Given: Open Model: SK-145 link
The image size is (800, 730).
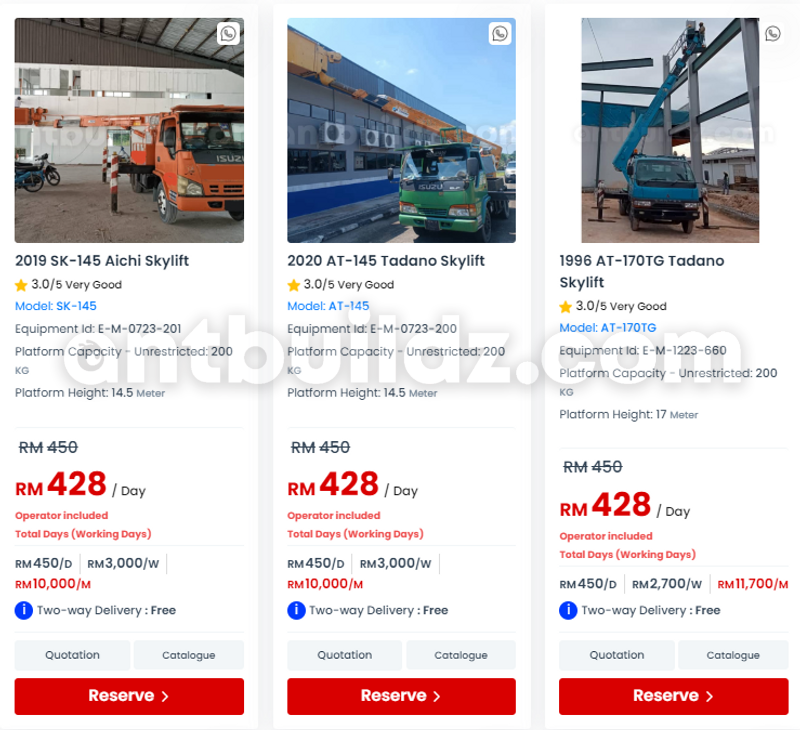Looking at the screenshot, I should pyautogui.click(x=56, y=306).
